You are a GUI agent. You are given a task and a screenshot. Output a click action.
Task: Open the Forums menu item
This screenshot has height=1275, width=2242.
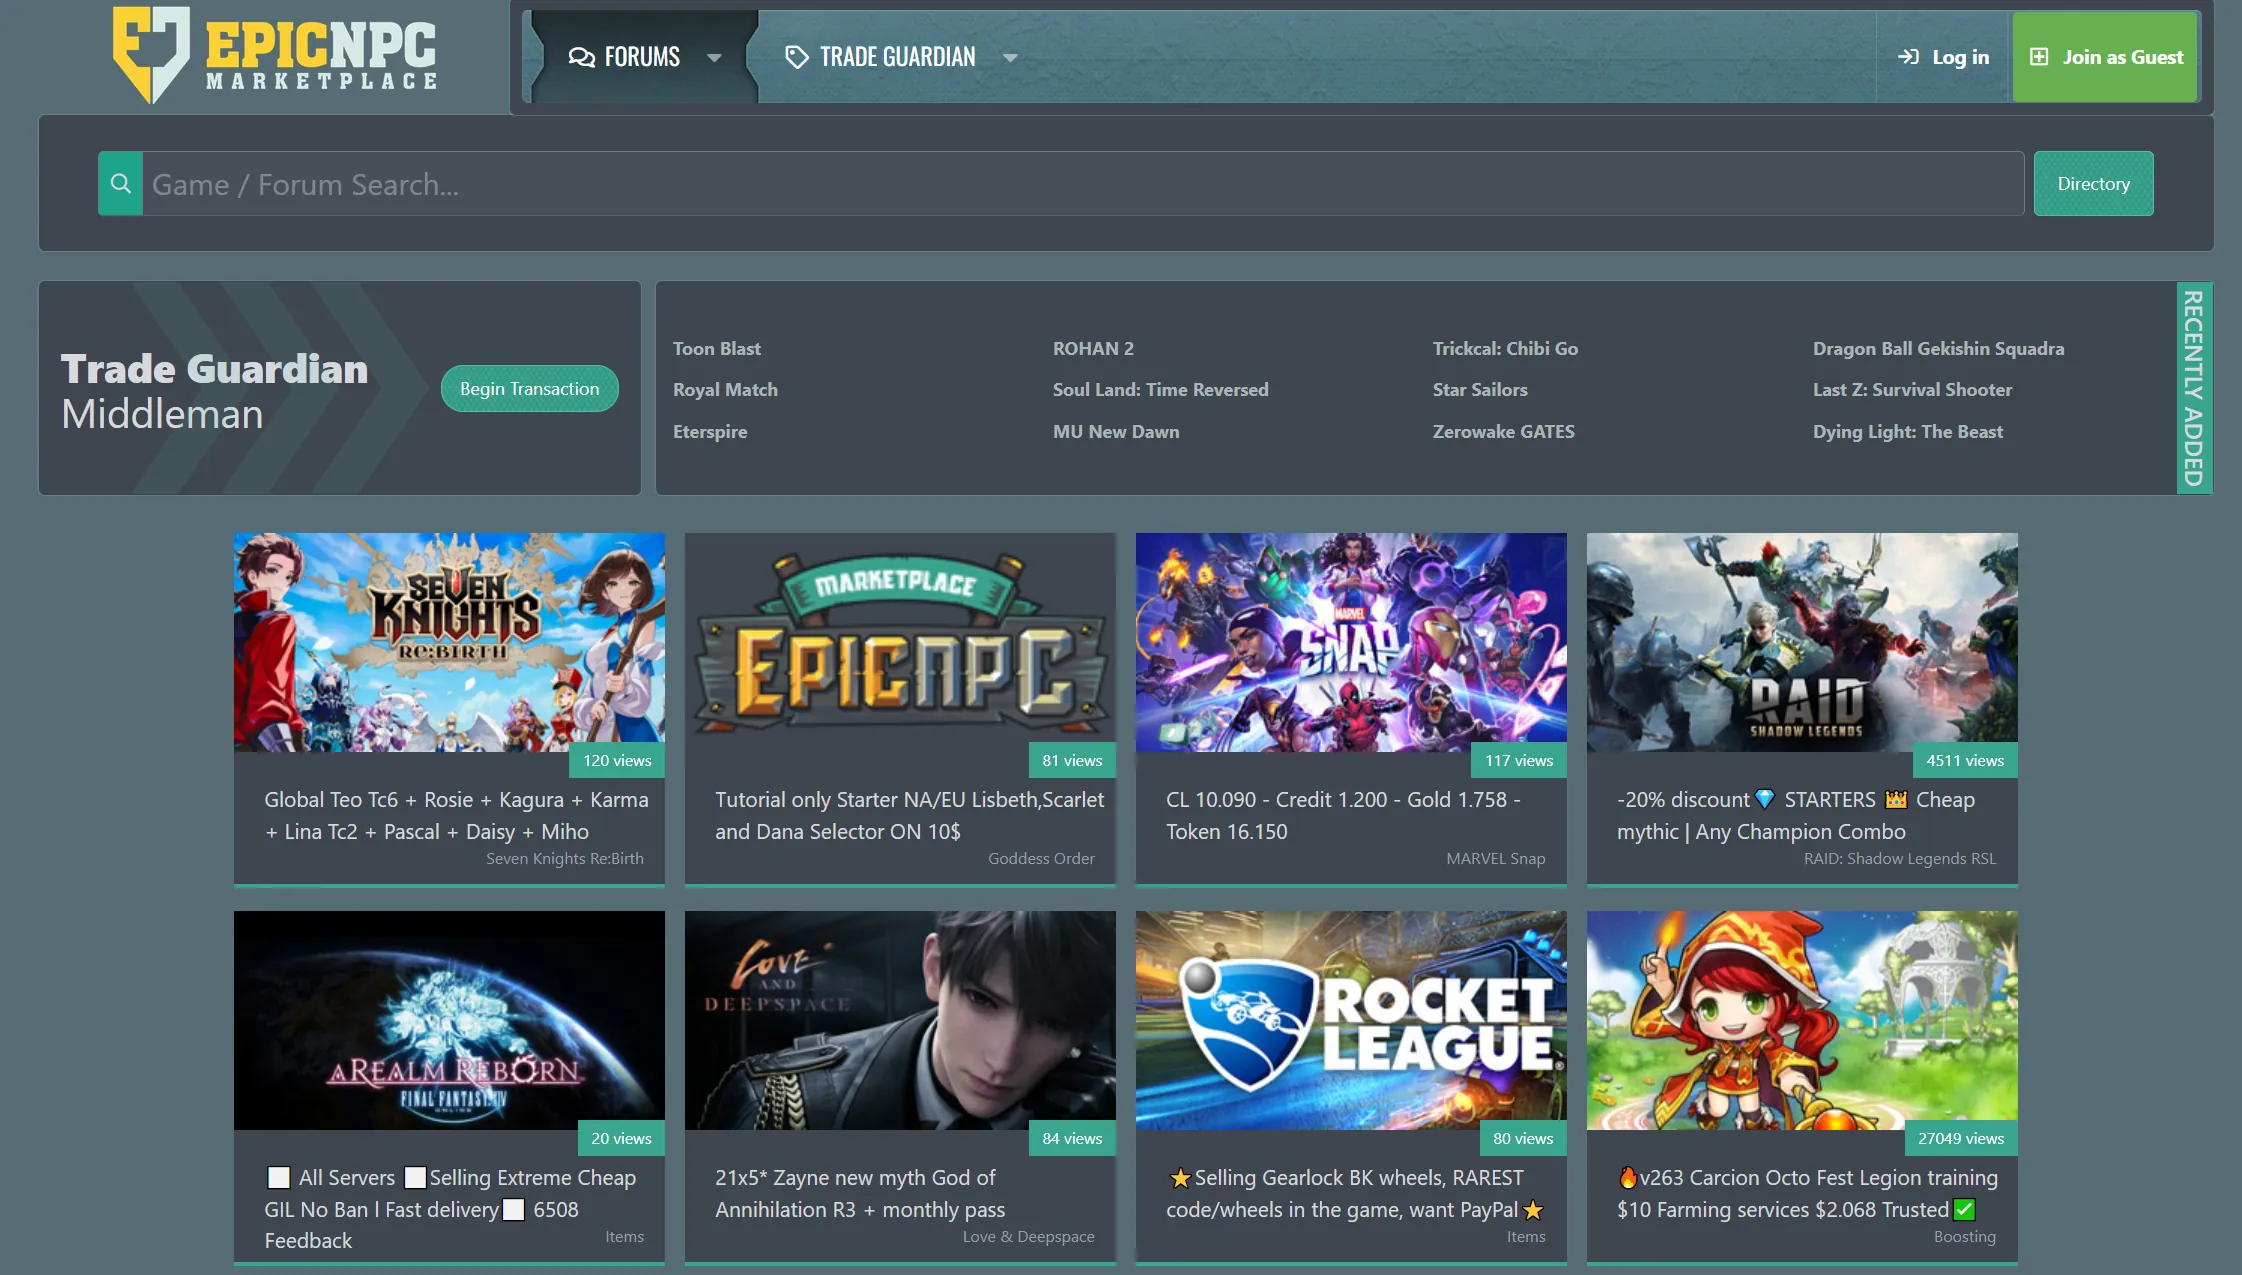pyautogui.click(x=642, y=58)
